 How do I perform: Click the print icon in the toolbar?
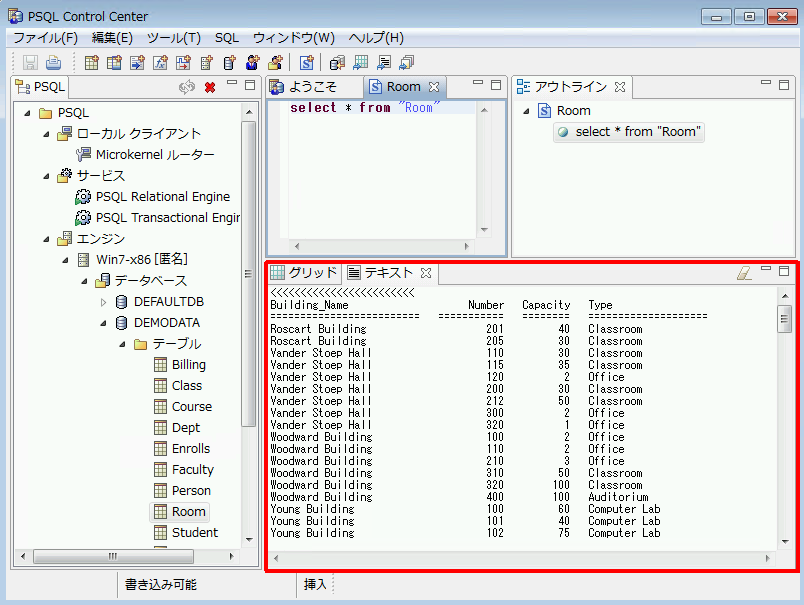tap(54, 63)
